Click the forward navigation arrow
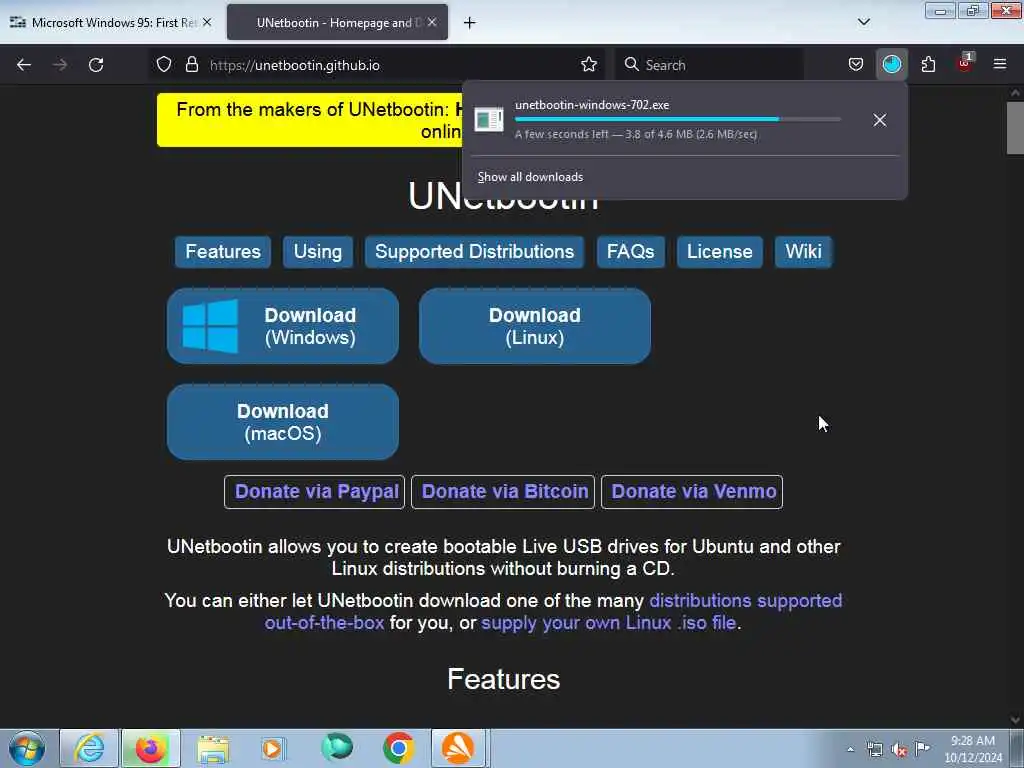Screen dimensions: 1024x768 pyautogui.click(x=60, y=65)
